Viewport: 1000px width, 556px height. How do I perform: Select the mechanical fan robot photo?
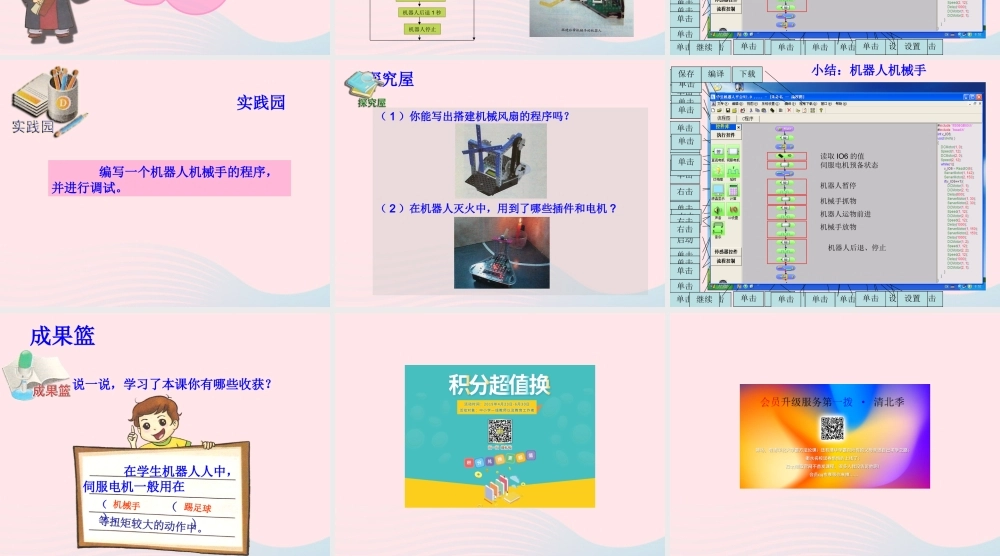500,160
